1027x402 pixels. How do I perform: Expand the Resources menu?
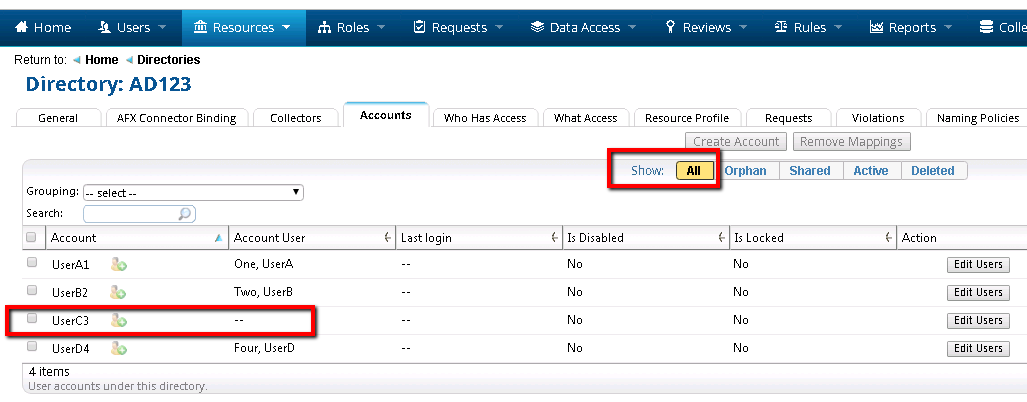[243, 27]
